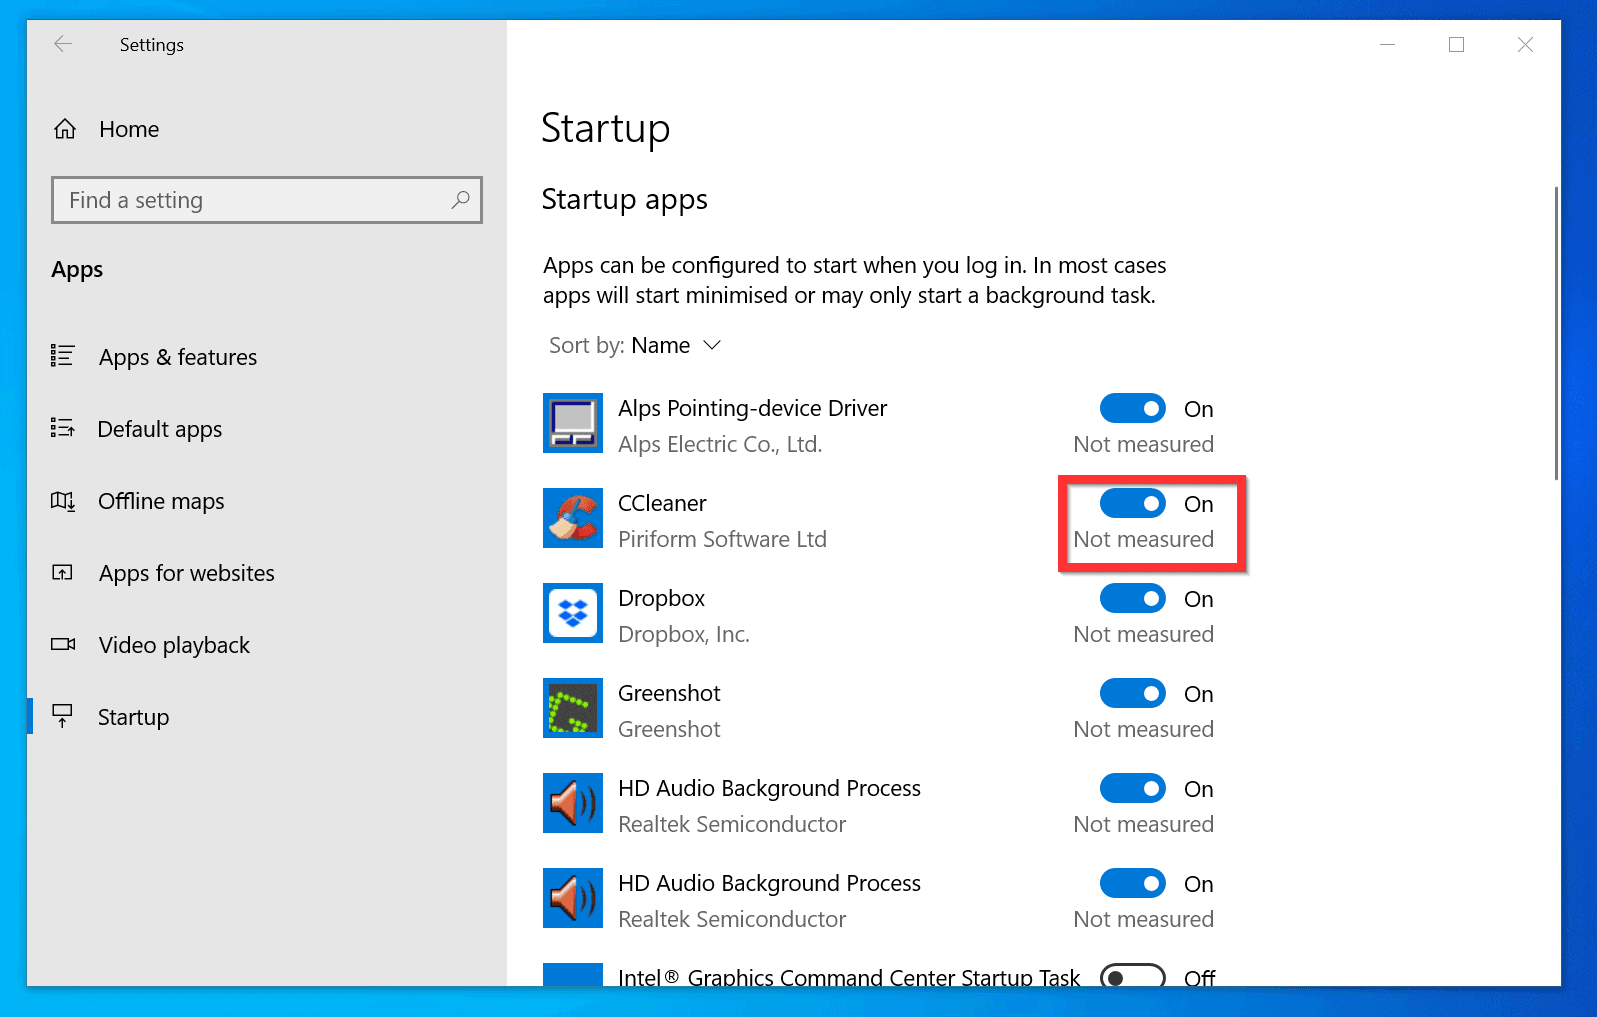Click the back arrow in Settings
1597x1017 pixels.
(x=63, y=44)
